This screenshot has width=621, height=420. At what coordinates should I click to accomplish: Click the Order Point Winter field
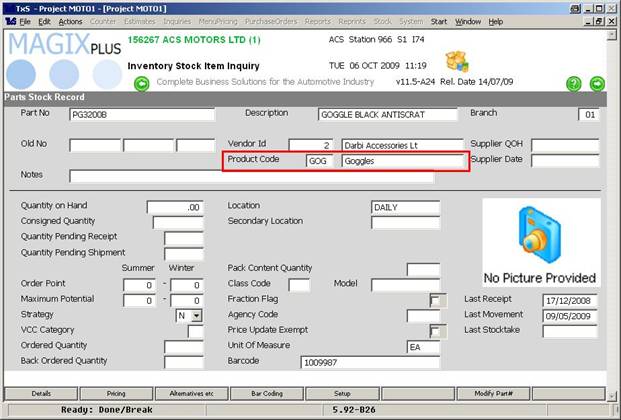187,285
